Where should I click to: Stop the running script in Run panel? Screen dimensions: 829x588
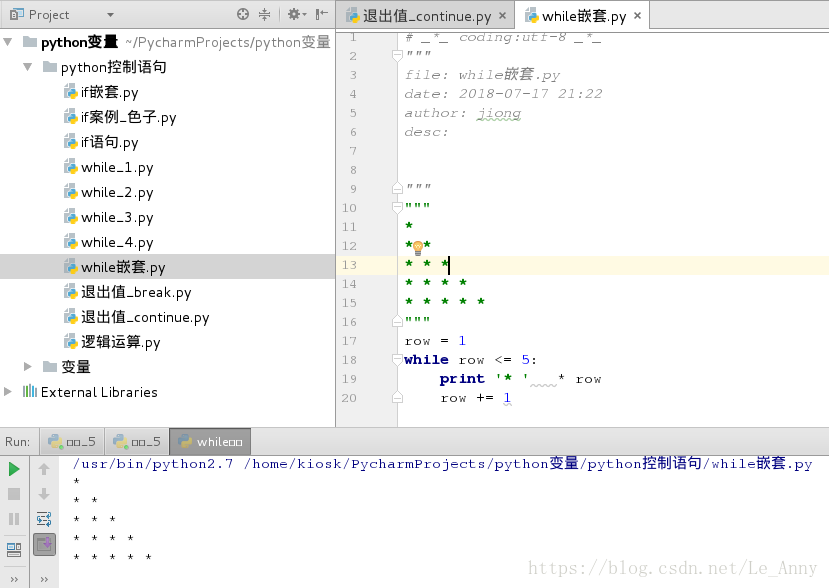[x=13, y=493]
